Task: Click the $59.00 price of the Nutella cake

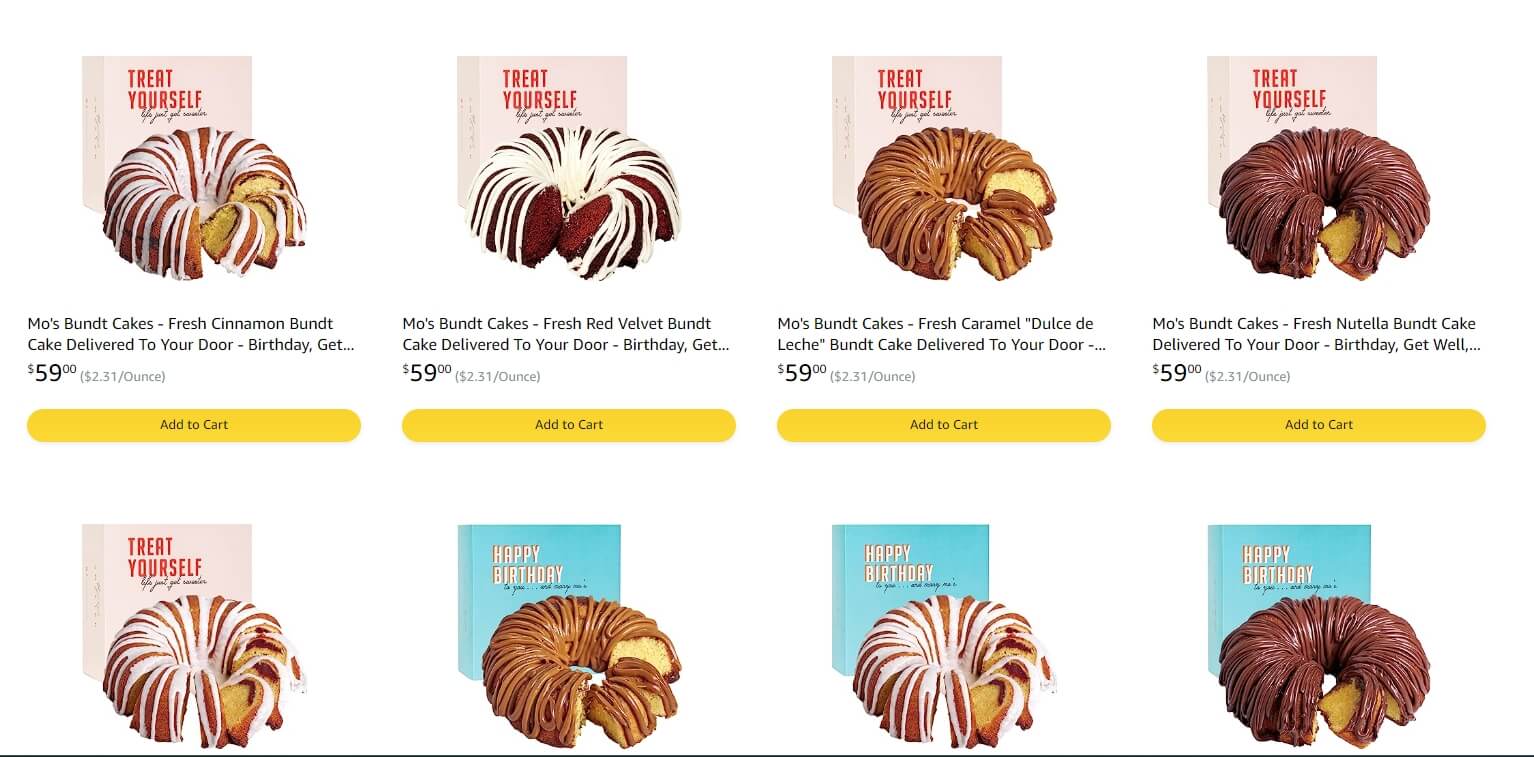Action: click(x=1177, y=373)
